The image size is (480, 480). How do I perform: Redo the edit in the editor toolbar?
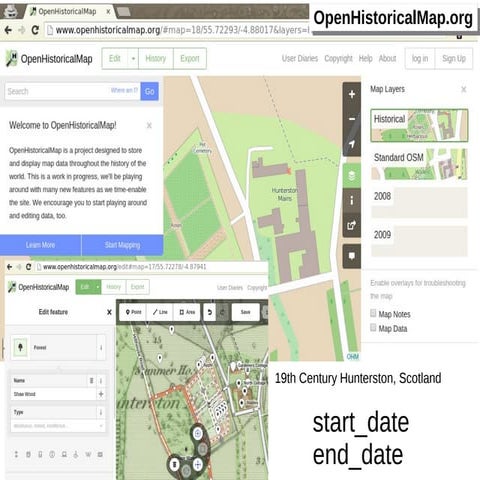click(222, 312)
